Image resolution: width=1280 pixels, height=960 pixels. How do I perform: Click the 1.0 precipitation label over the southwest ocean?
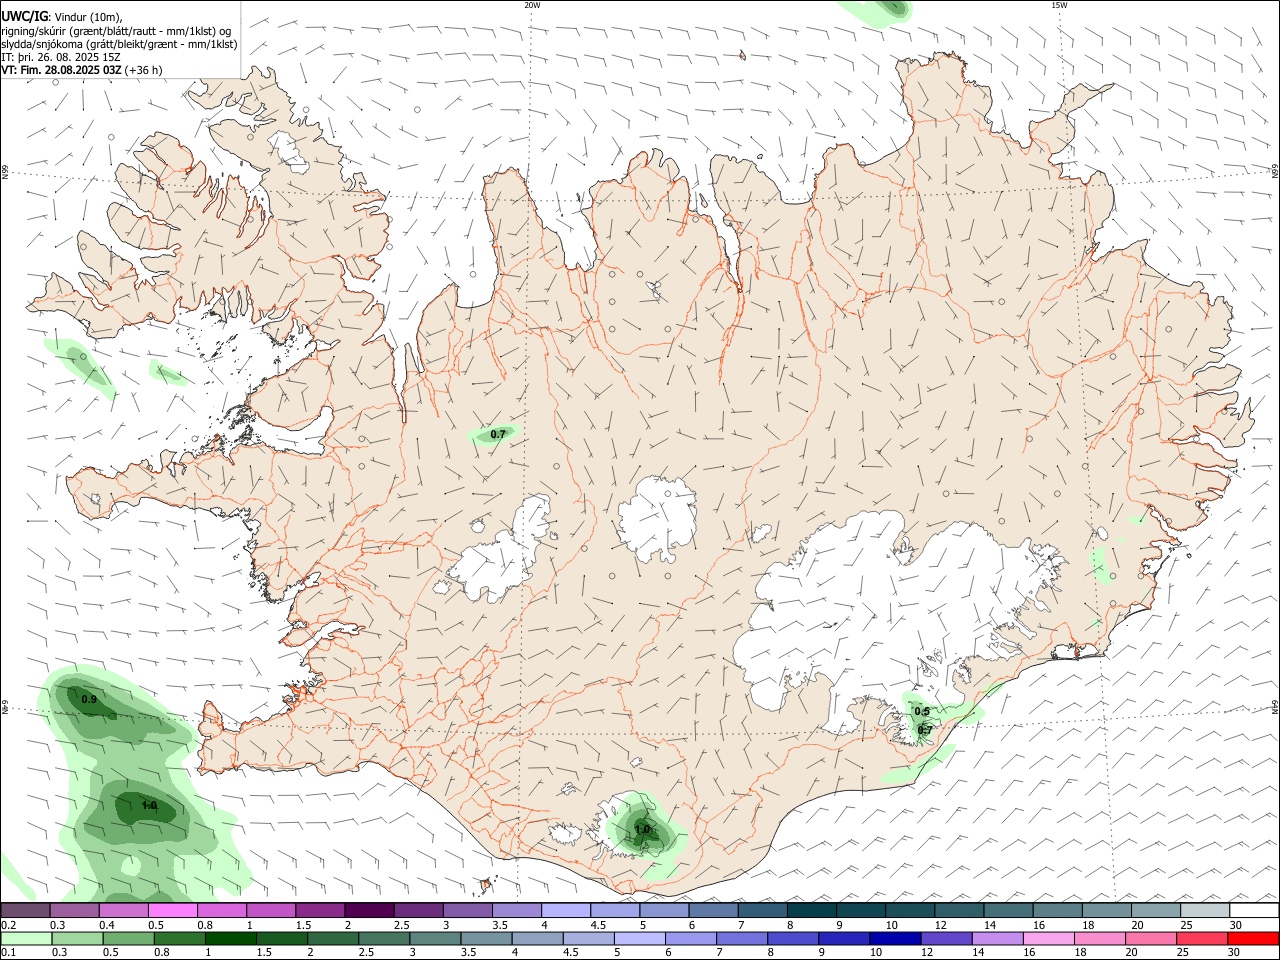(149, 805)
